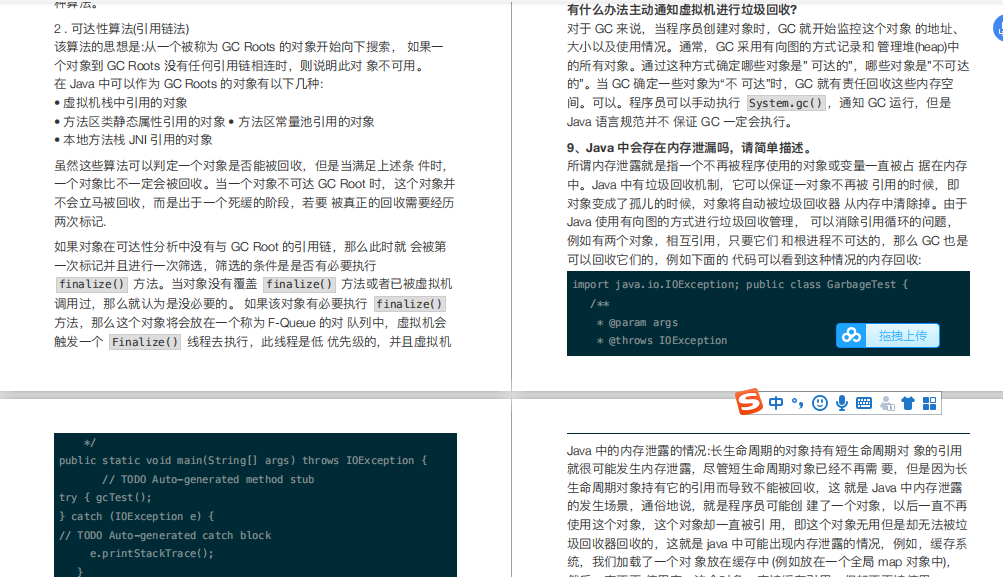
Task: Toggle Chinese punctuation mode in Sogou bar
Action: 797,403
